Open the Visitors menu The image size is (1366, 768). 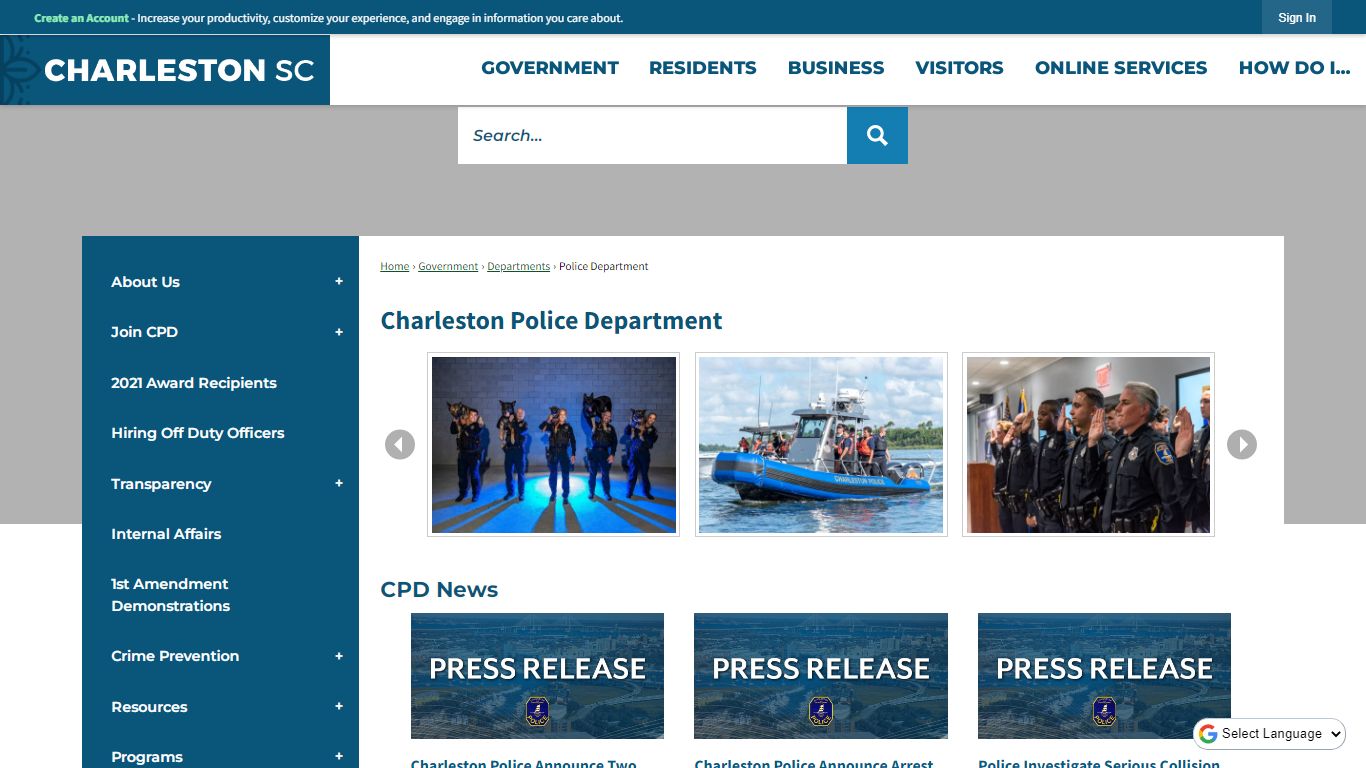pyautogui.click(x=960, y=68)
